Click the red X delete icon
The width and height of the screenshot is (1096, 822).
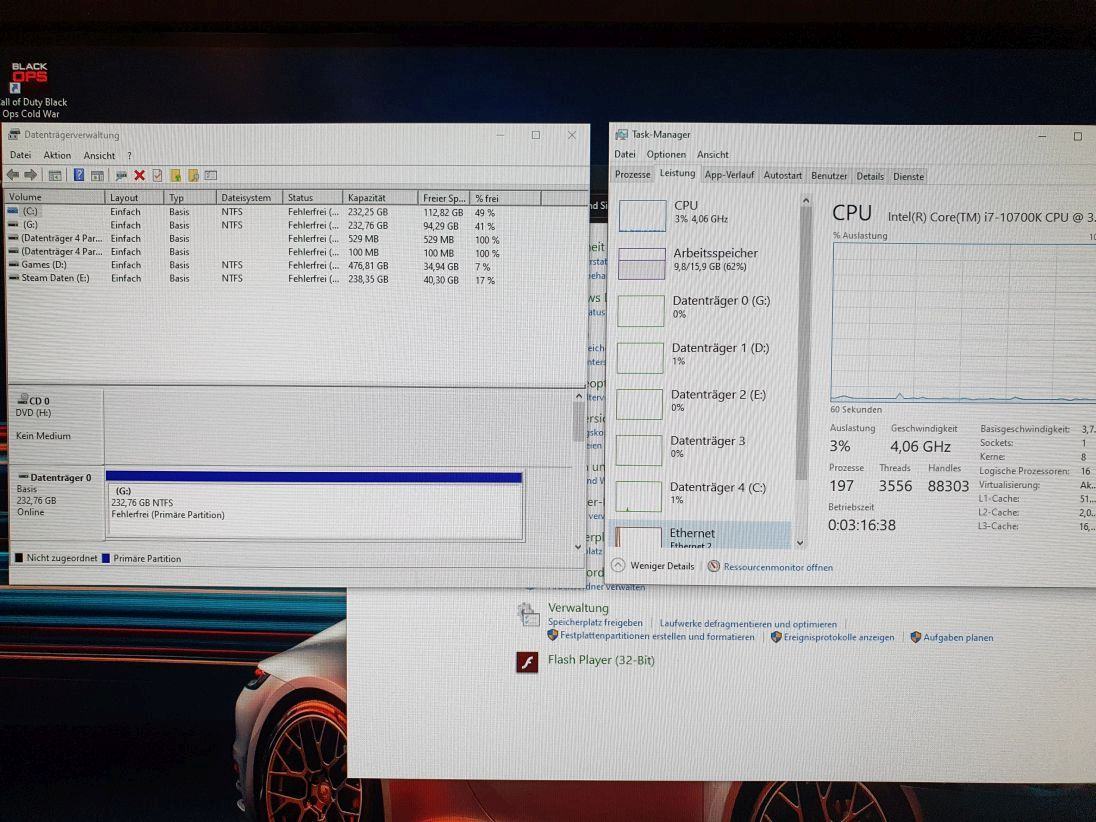click(x=139, y=175)
